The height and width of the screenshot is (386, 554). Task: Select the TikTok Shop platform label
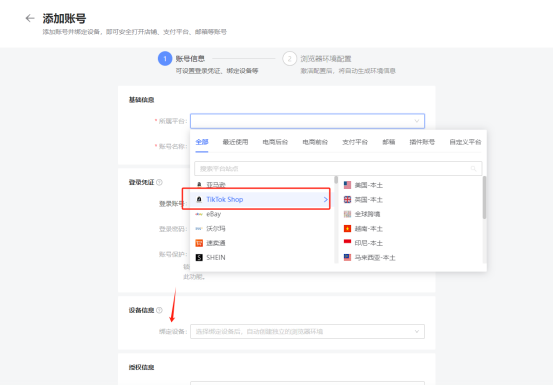pos(224,200)
